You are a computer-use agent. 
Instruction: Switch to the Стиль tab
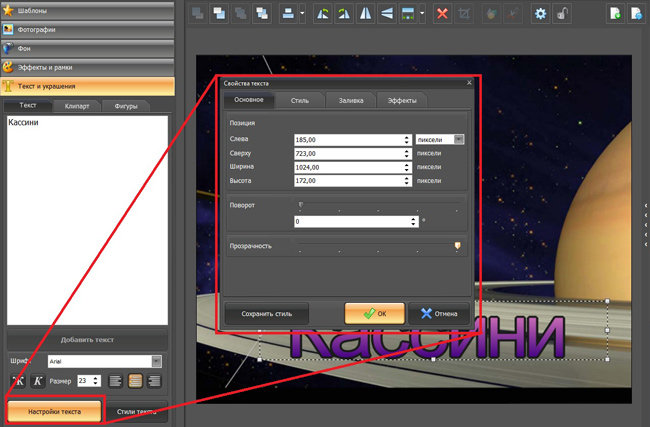(x=300, y=101)
